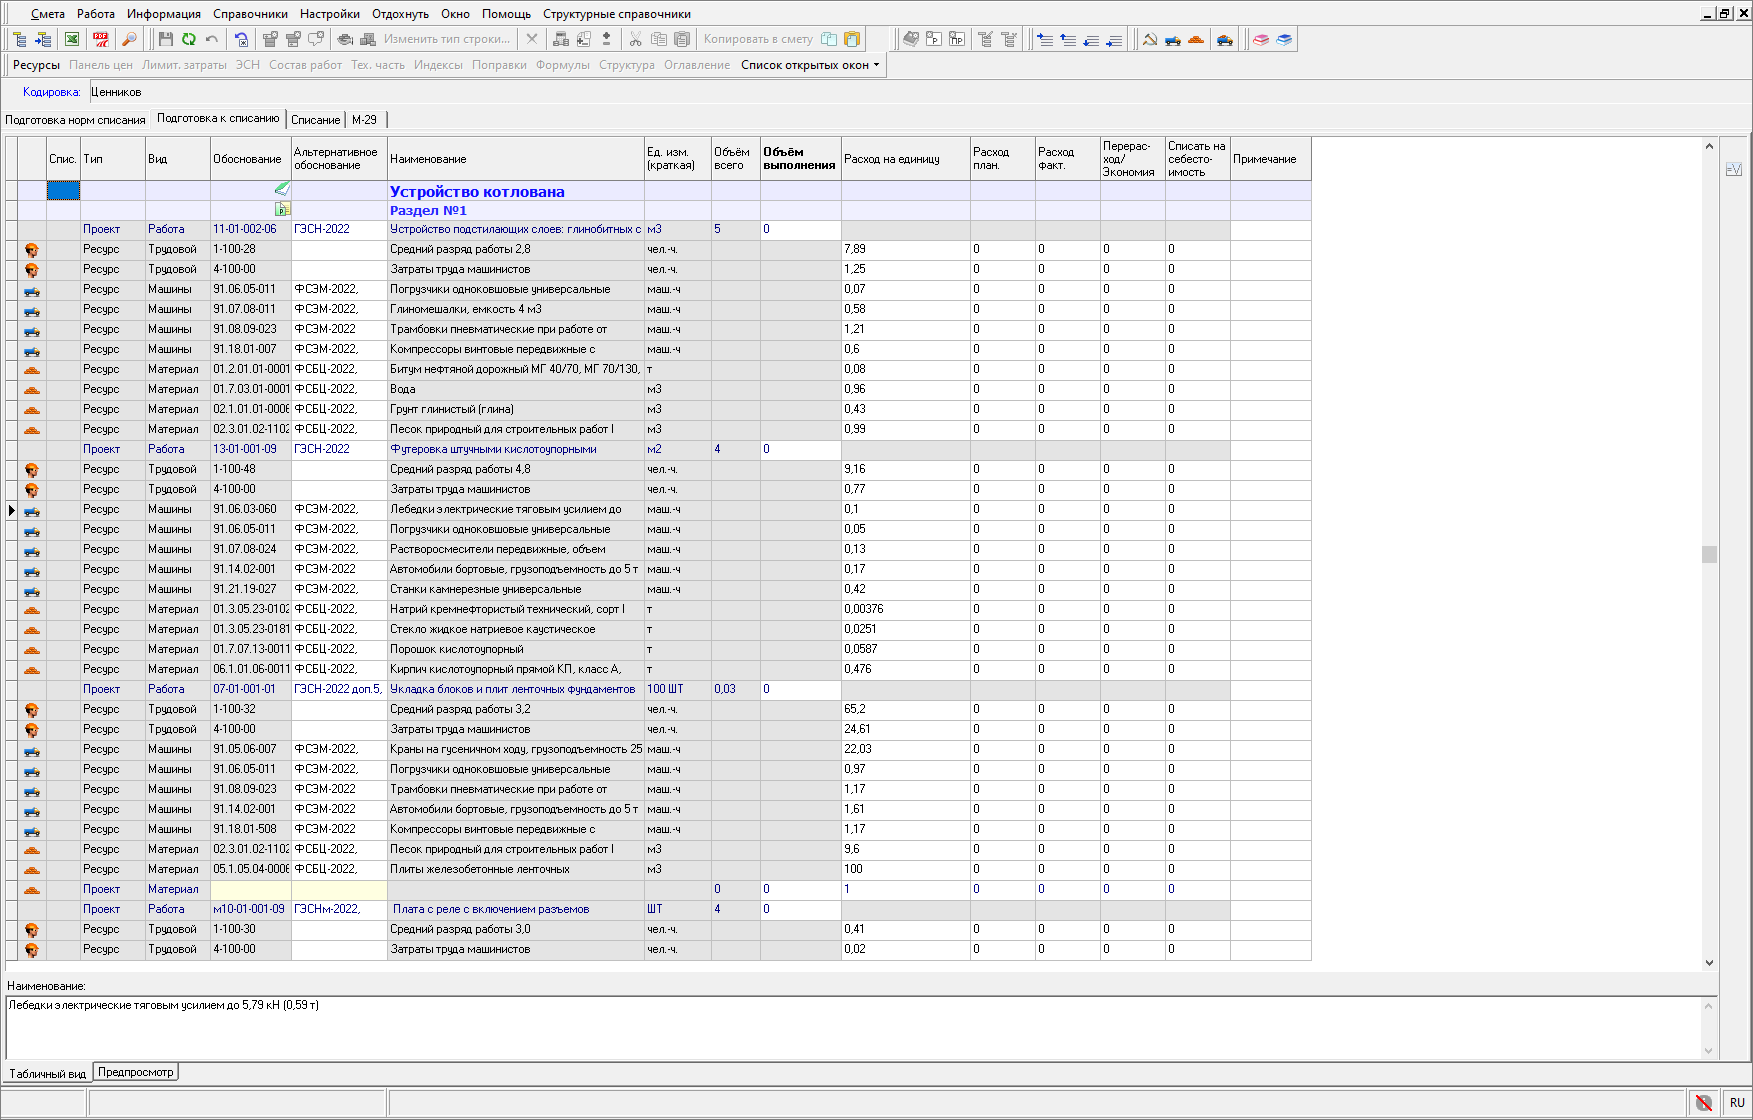
Task: Click the hammer and sickle labor icon
Action: (1150, 39)
